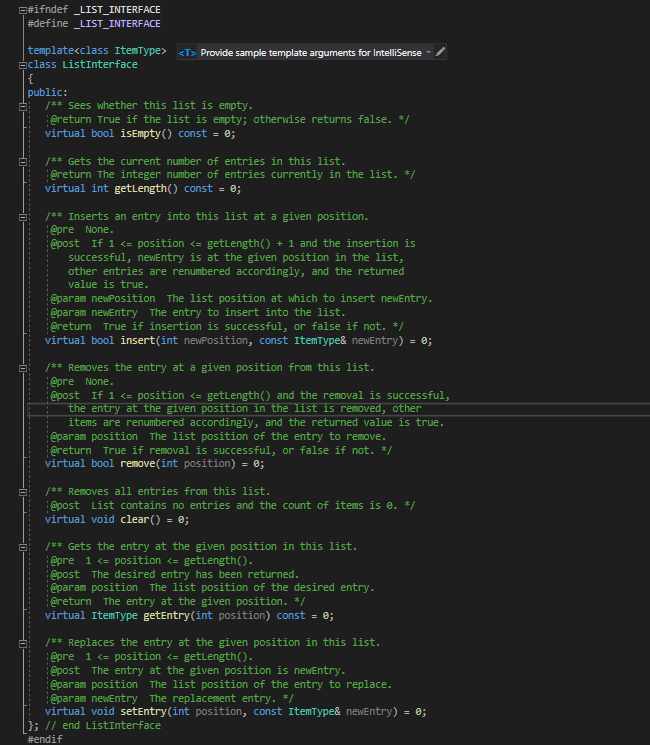
Task: Click the <T> template icon
Action: [187, 53]
